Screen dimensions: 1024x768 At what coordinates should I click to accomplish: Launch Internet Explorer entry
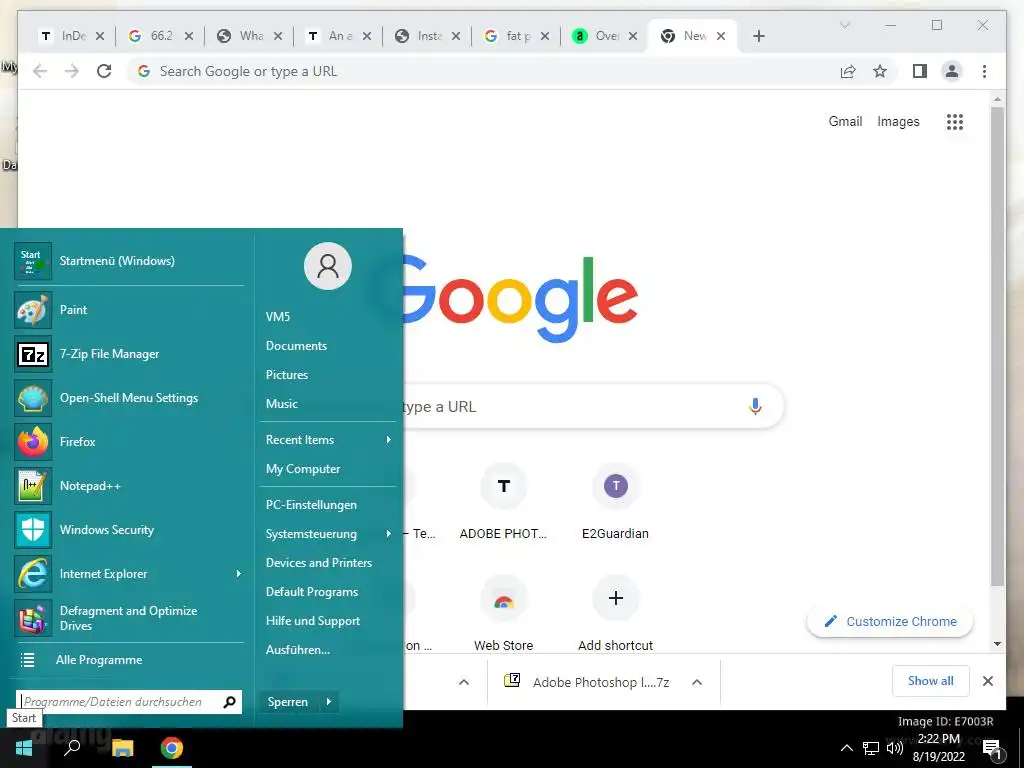point(129,574)
